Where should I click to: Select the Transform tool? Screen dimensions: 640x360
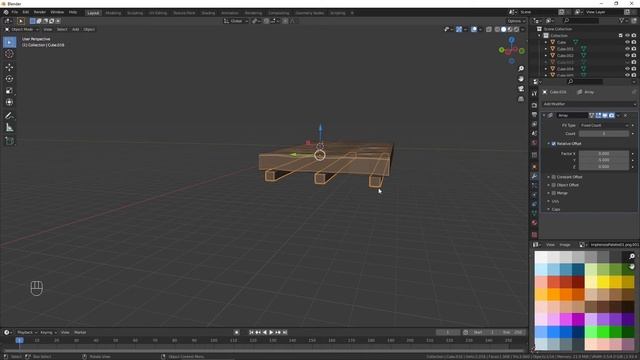9,102
